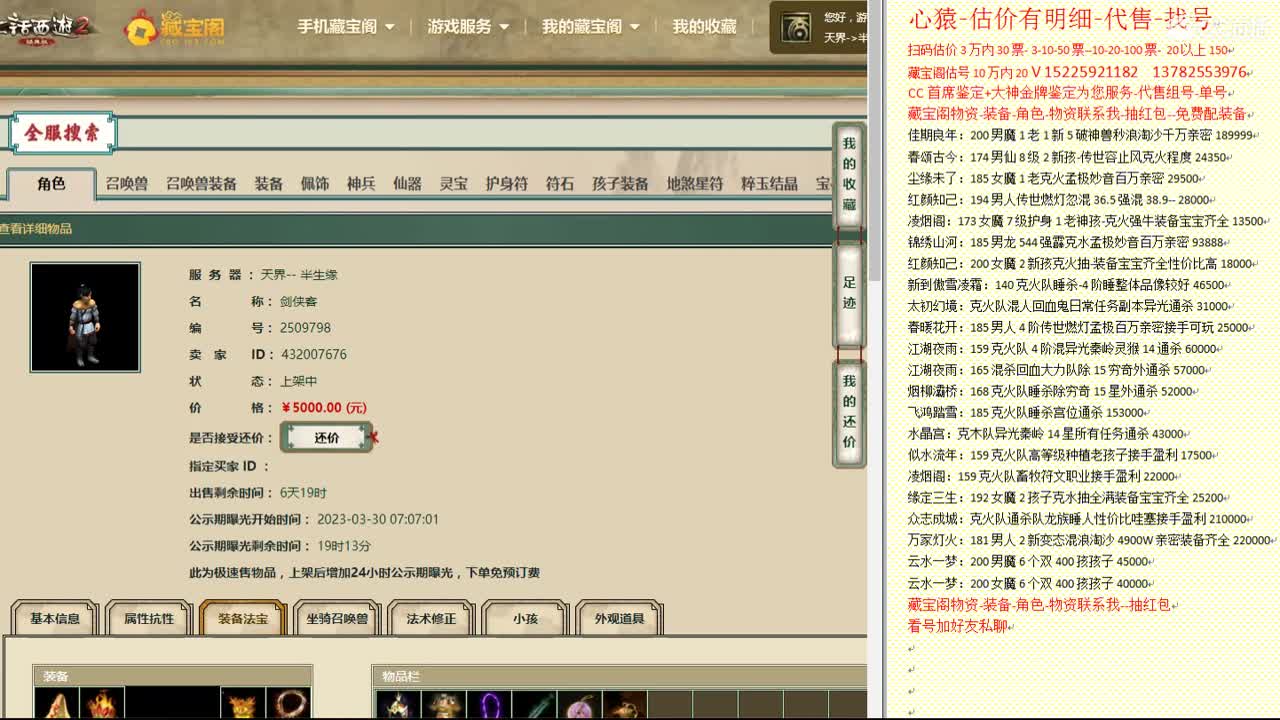Viewport: 1280px width, 720px height.
Task: Expand the 我的藏宝阁 dropdown menu
Action: pyautogui.click(x=589, y=27)
